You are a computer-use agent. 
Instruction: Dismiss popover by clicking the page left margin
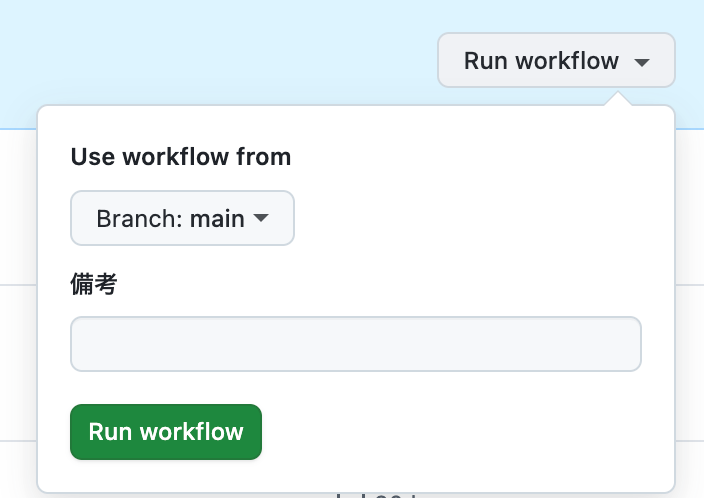(18, 359)
